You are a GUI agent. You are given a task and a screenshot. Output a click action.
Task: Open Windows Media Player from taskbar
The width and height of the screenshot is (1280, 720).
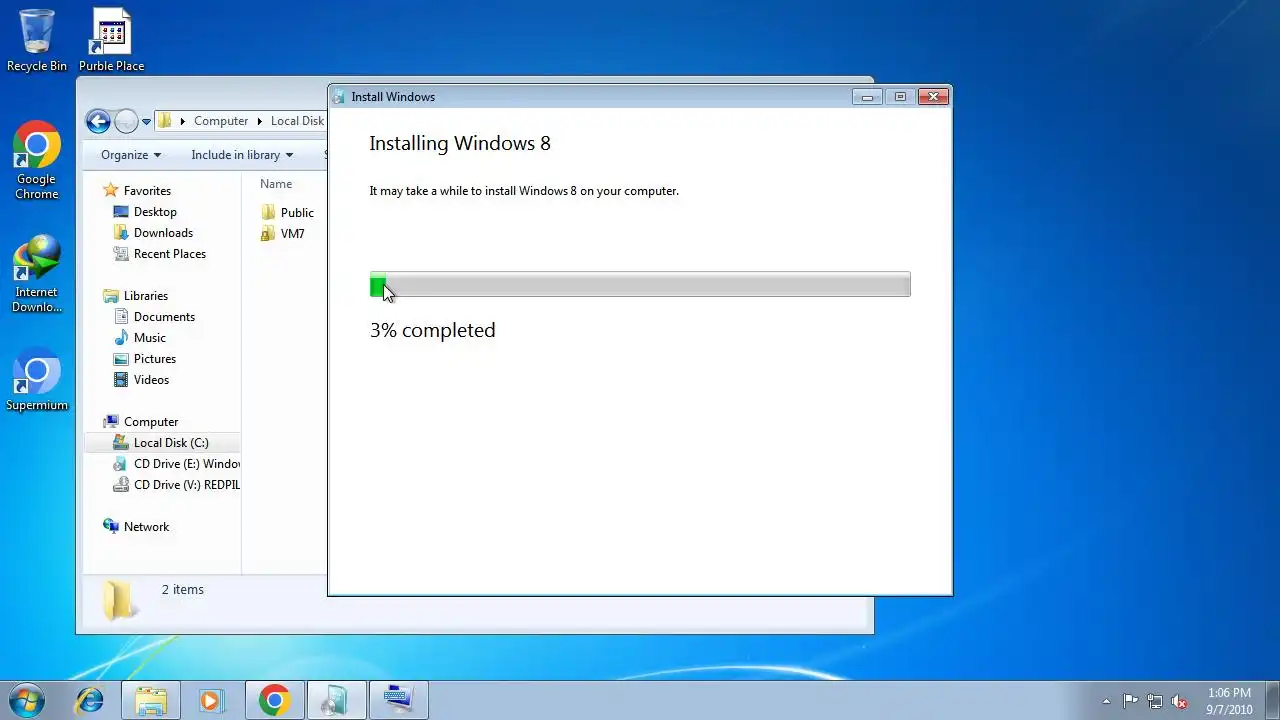coord(211,700)
